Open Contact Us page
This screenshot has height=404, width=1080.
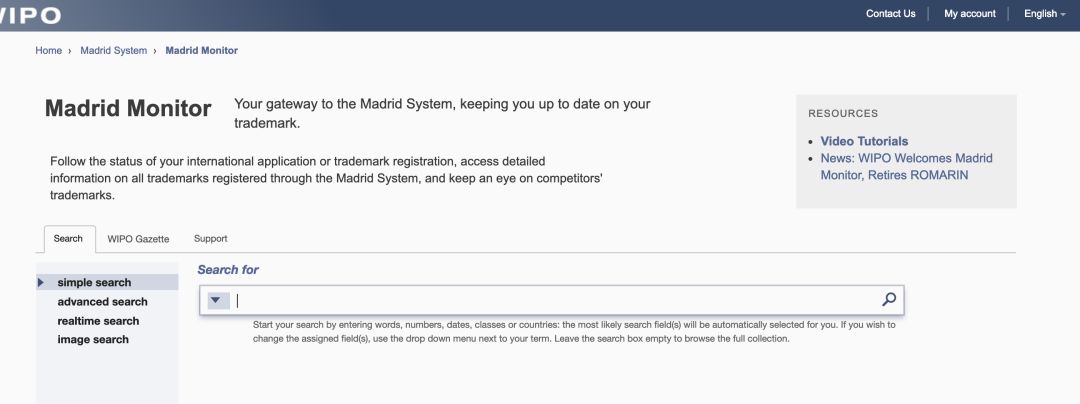[891, 14]
